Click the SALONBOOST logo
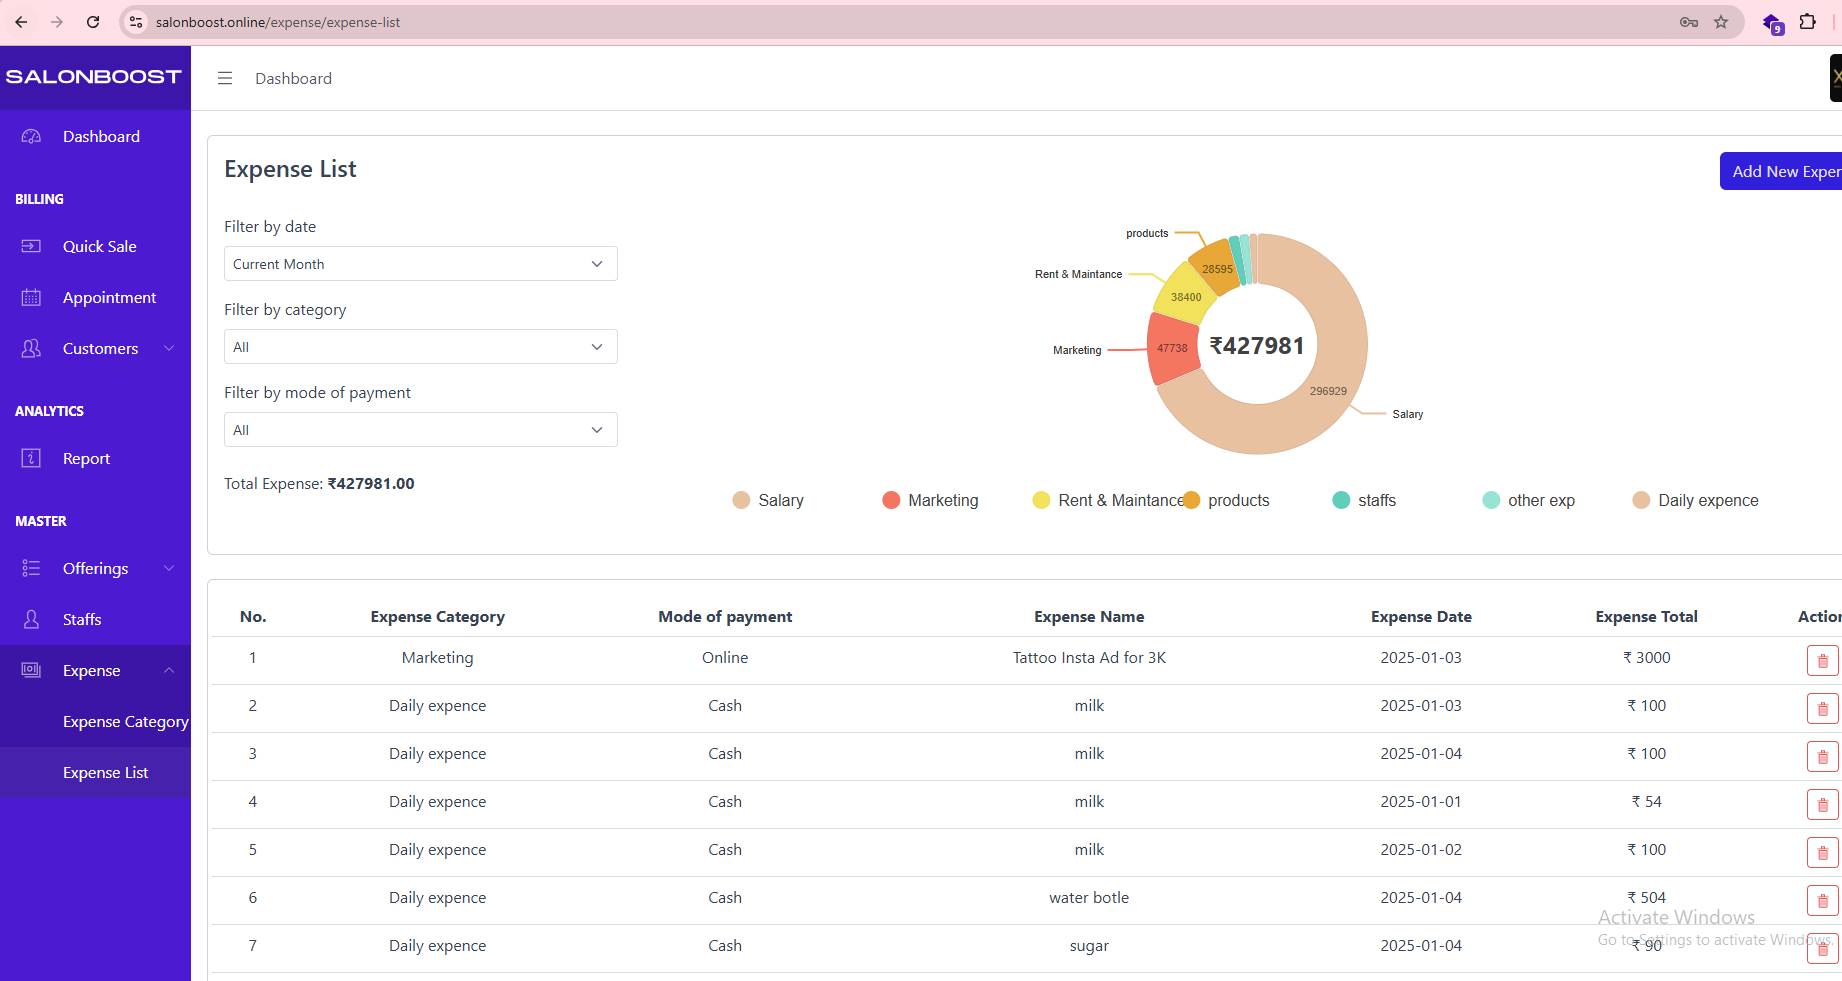 94,77
